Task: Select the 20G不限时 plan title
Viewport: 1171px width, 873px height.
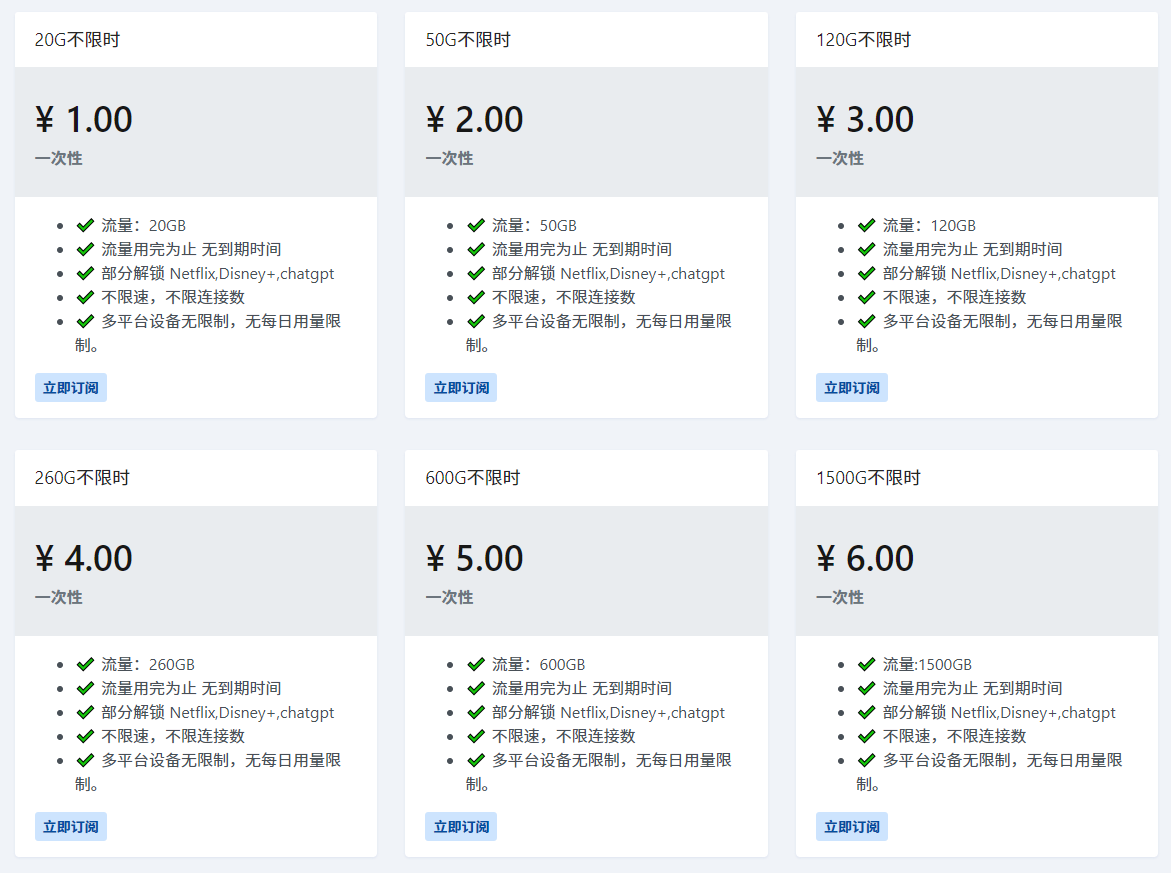Action: click(77, 40)
